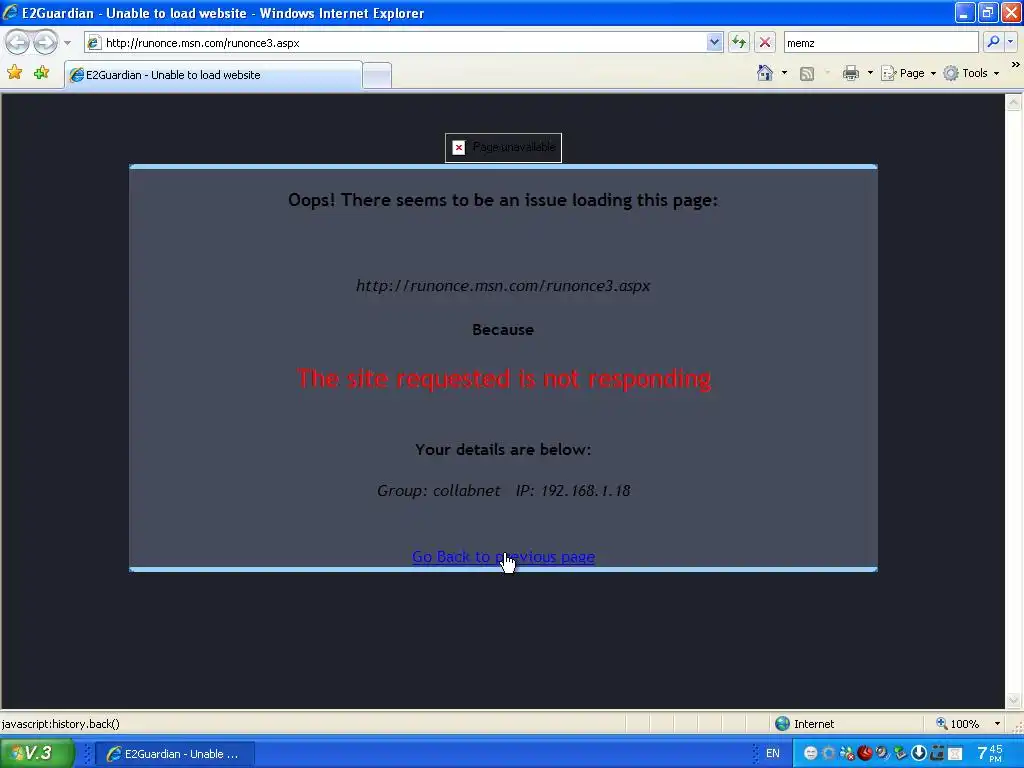Open the V.3 Start button

[37, 753]
